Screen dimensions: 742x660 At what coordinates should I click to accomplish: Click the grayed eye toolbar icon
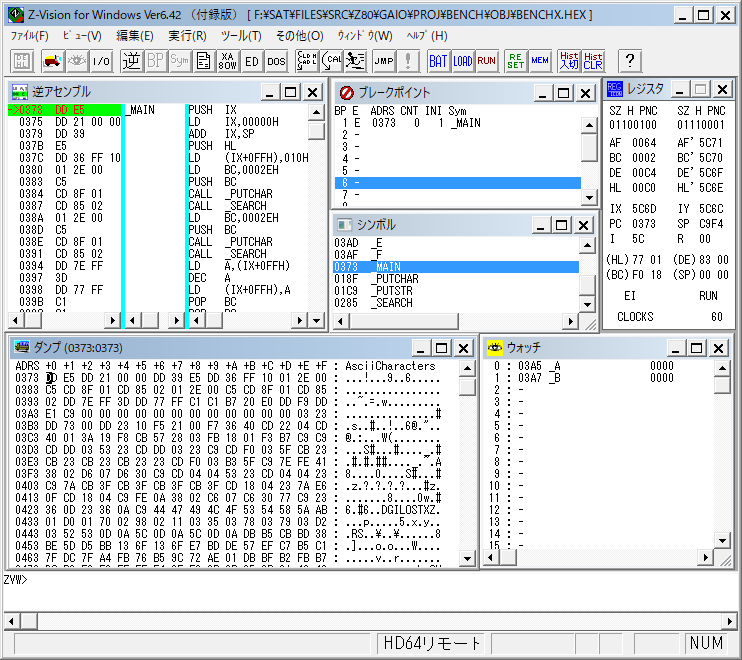pos(77,61)
